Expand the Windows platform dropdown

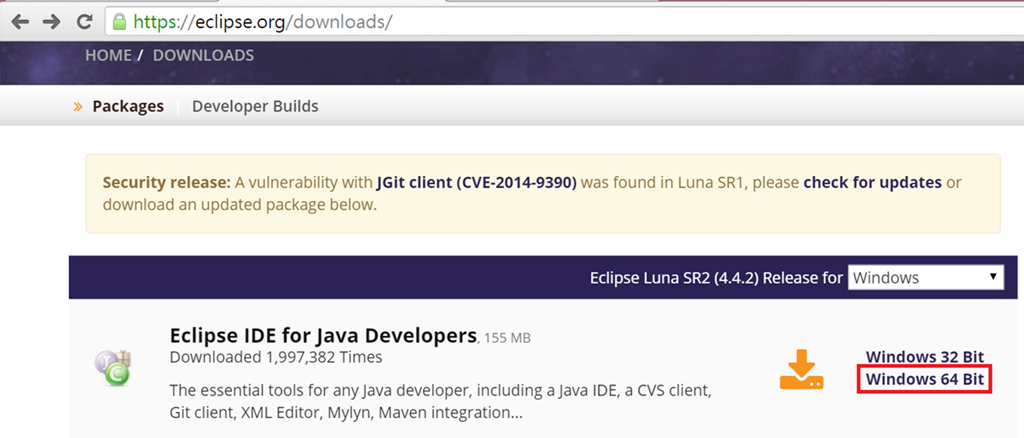(925, 277)
